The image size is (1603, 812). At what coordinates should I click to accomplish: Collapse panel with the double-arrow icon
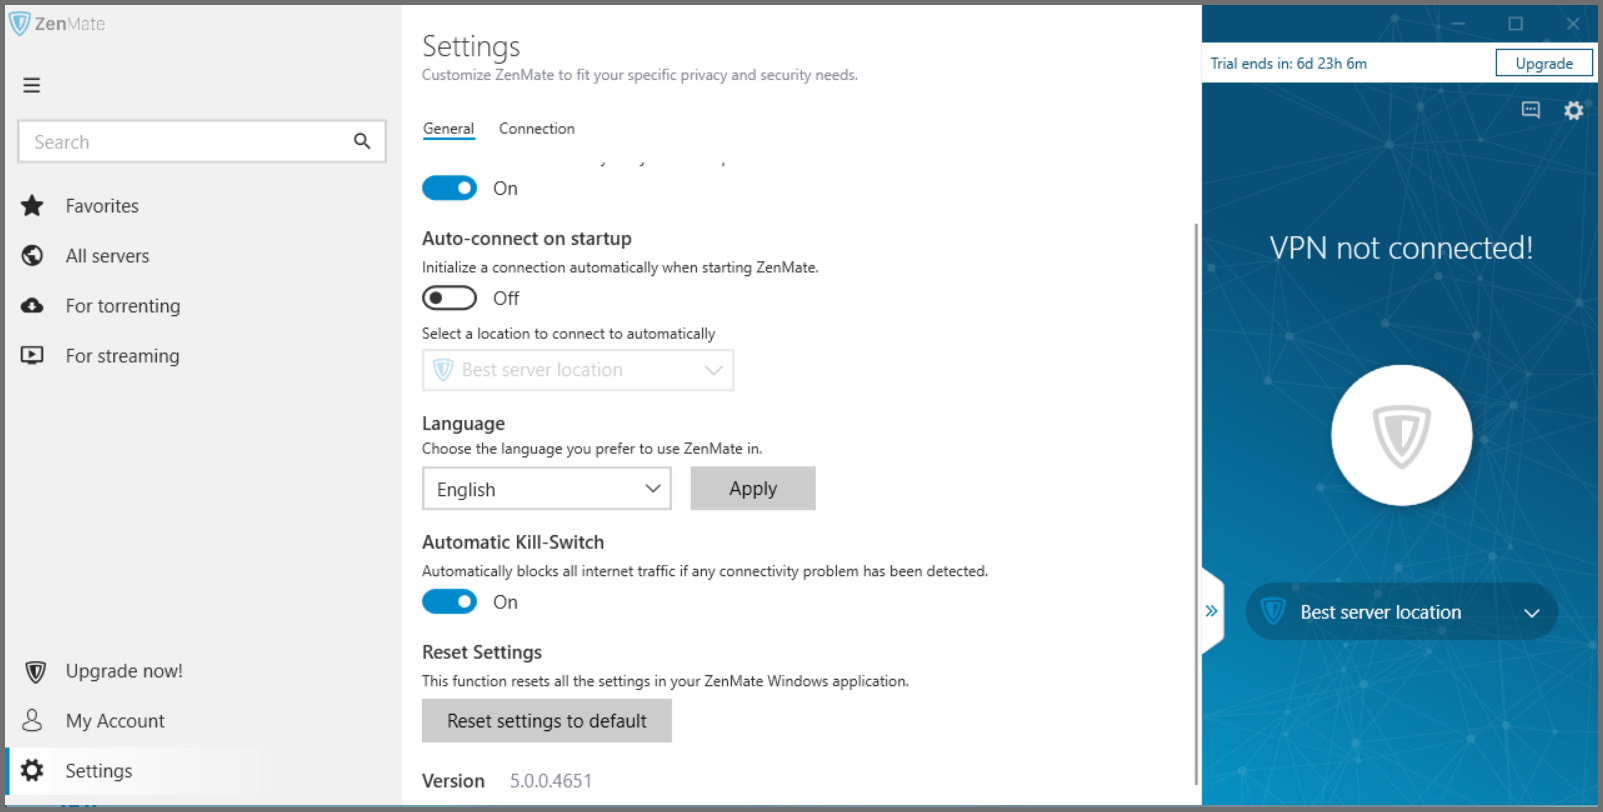point(1211,611)
